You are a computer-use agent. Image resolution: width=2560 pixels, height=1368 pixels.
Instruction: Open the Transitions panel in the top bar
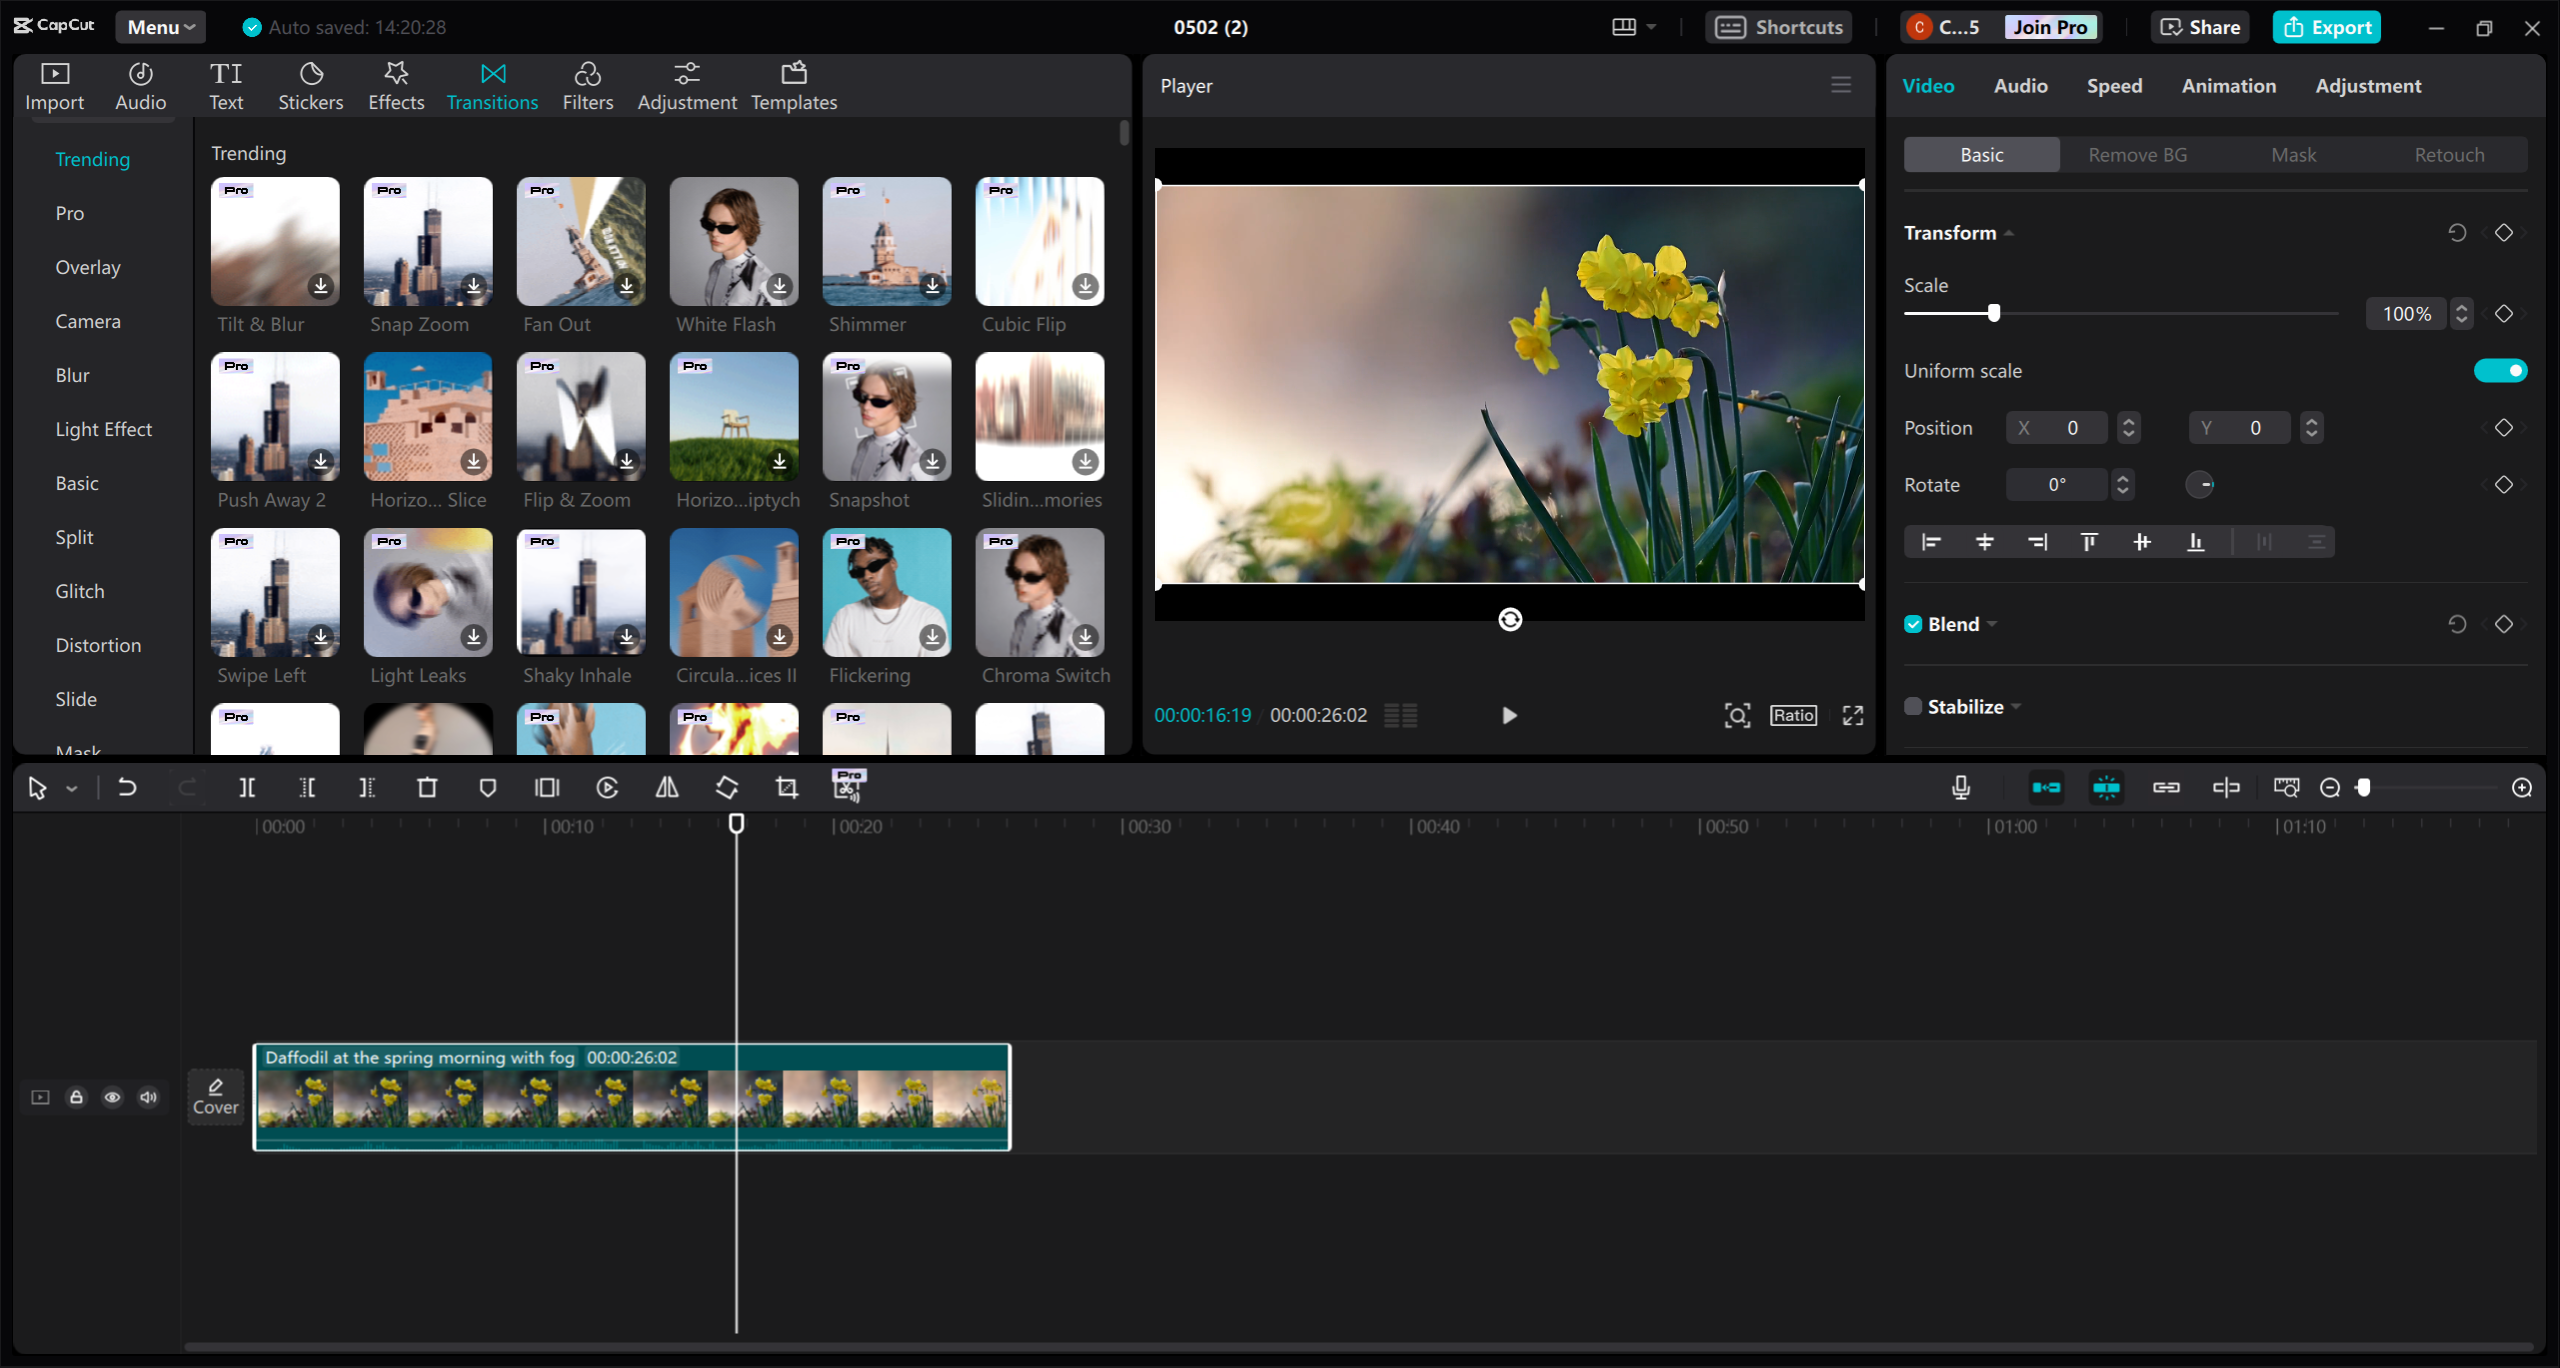point(492,85)
